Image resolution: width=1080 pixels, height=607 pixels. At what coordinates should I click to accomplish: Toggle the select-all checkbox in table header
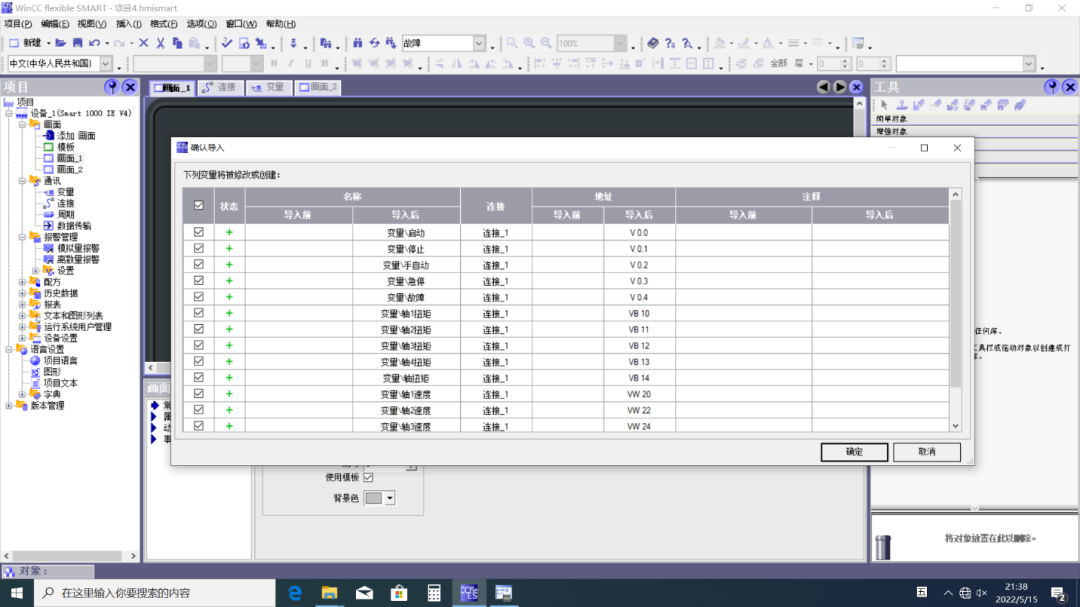click(198, 205)
